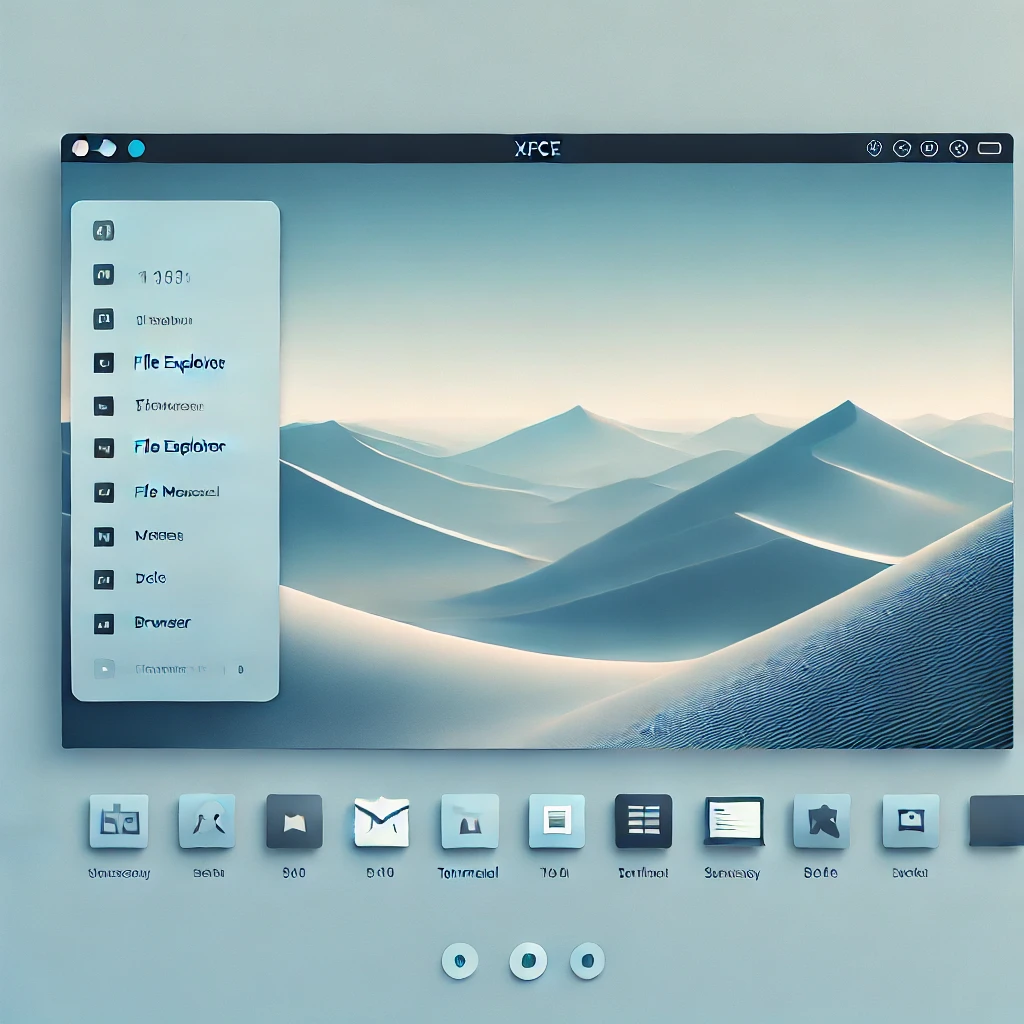Open the camera icon in the dock
This screenshot has width=1024, height=1024.
[x=910, y=821]
